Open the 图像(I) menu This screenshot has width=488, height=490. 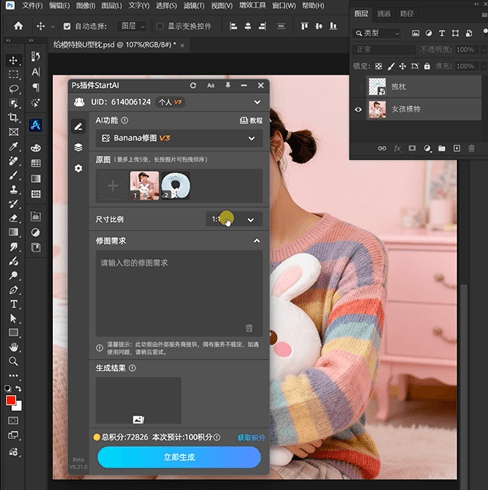click(85, 6)
